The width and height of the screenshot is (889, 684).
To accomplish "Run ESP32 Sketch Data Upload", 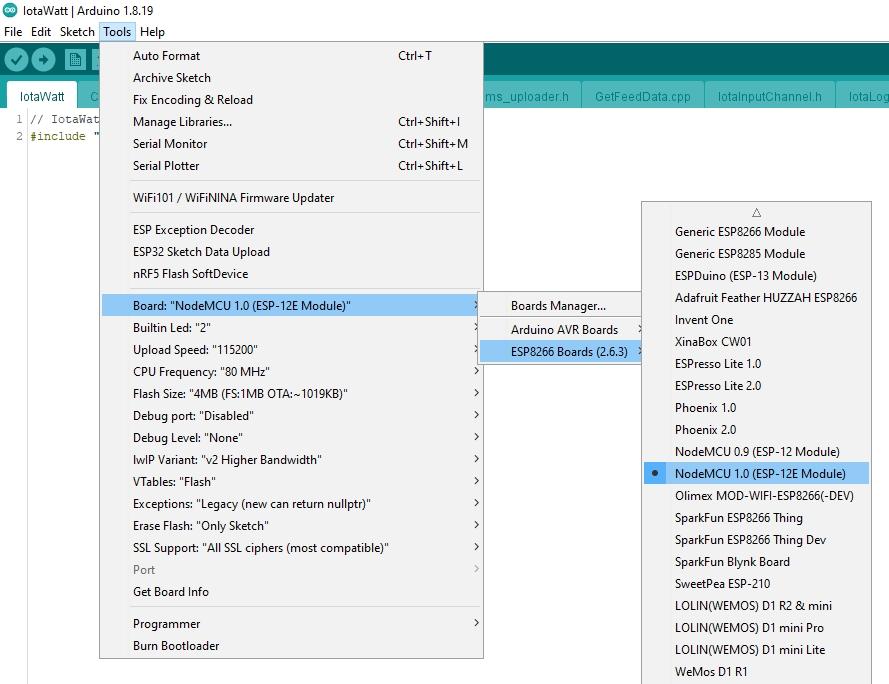I will (291, 252).
